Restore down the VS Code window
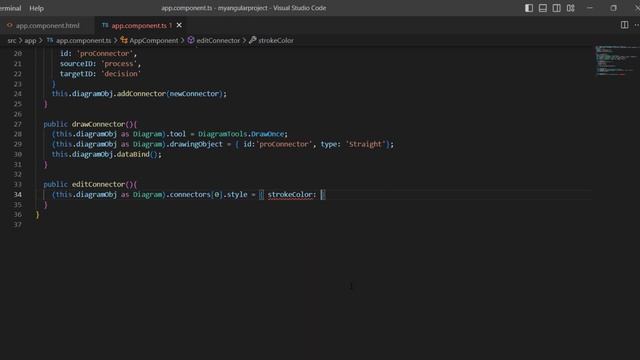 click(613, 8)
